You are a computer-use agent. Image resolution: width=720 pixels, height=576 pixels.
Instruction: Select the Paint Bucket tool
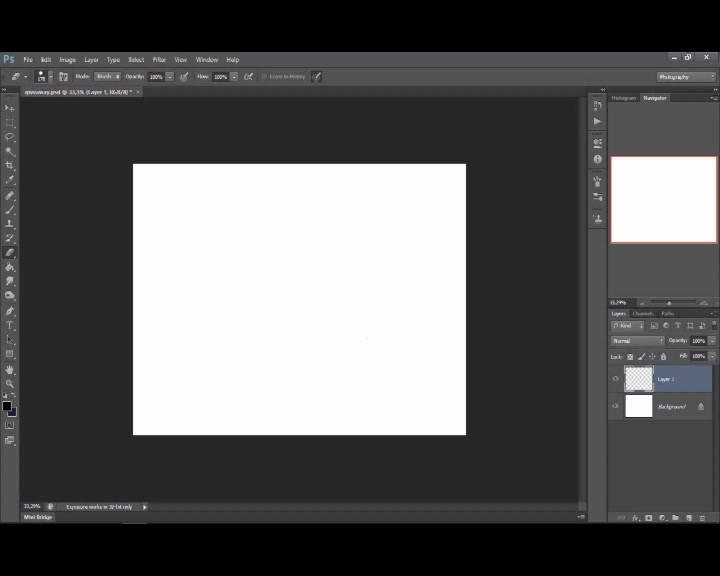[x=9, y=267]
